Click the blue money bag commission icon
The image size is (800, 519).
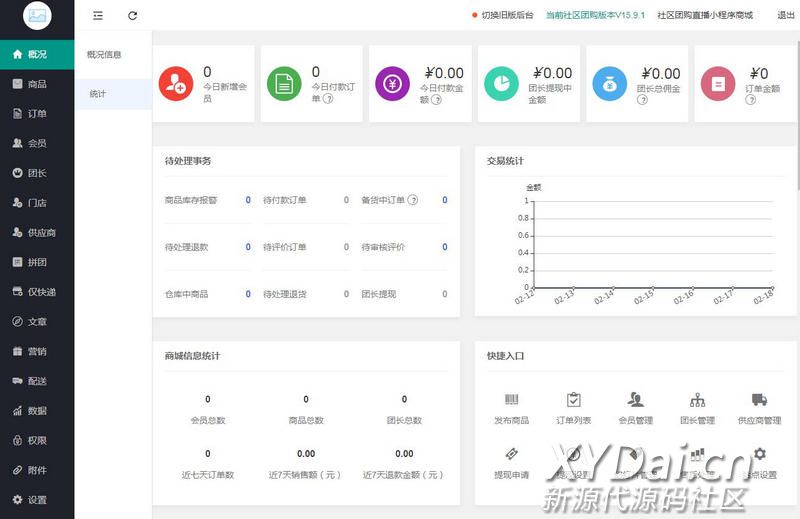(x=610, y=84)
